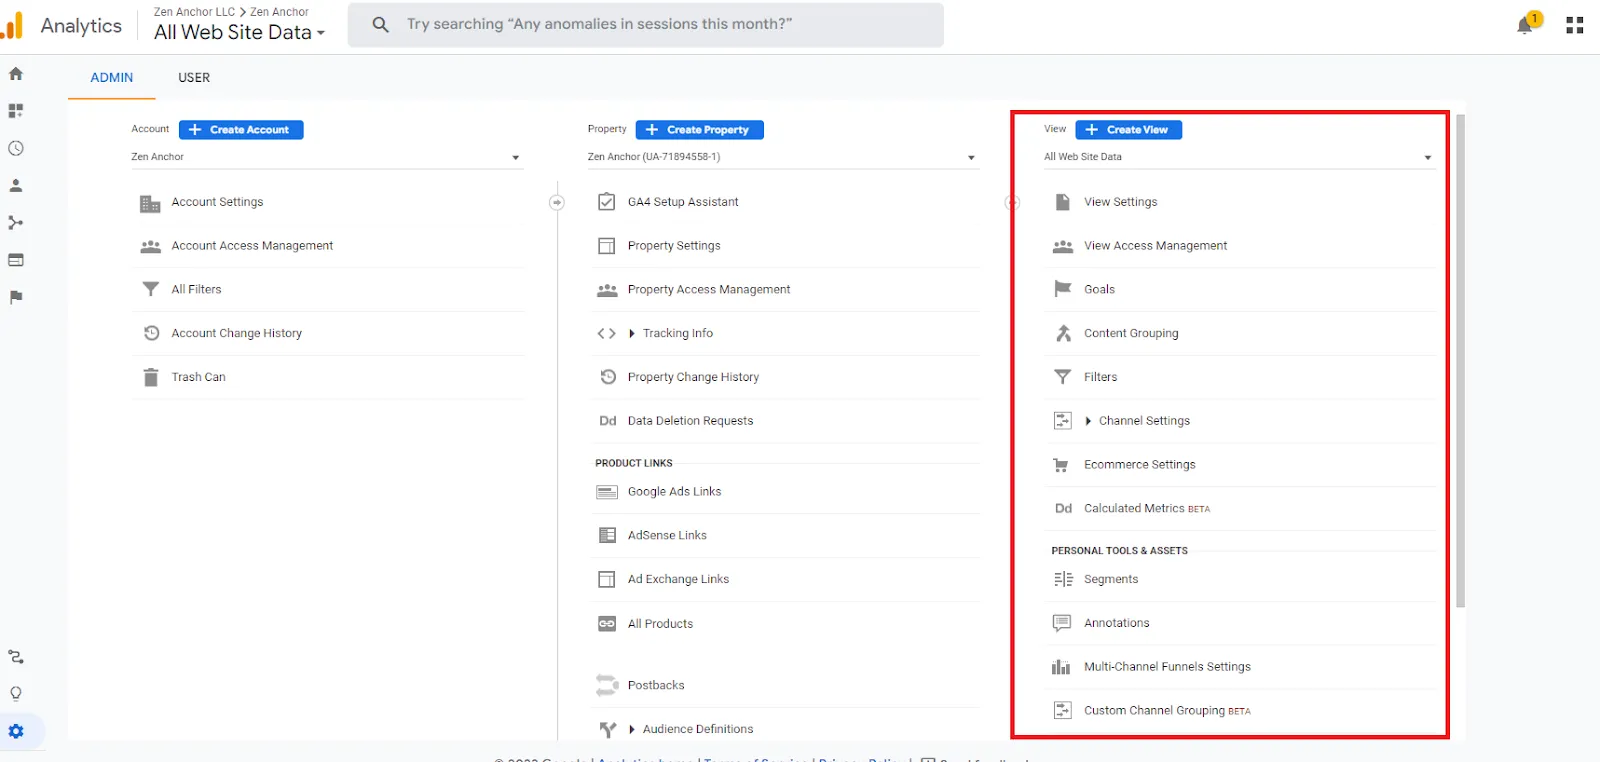Open the View selector All Web Site Data

[x=1239, y=157]
